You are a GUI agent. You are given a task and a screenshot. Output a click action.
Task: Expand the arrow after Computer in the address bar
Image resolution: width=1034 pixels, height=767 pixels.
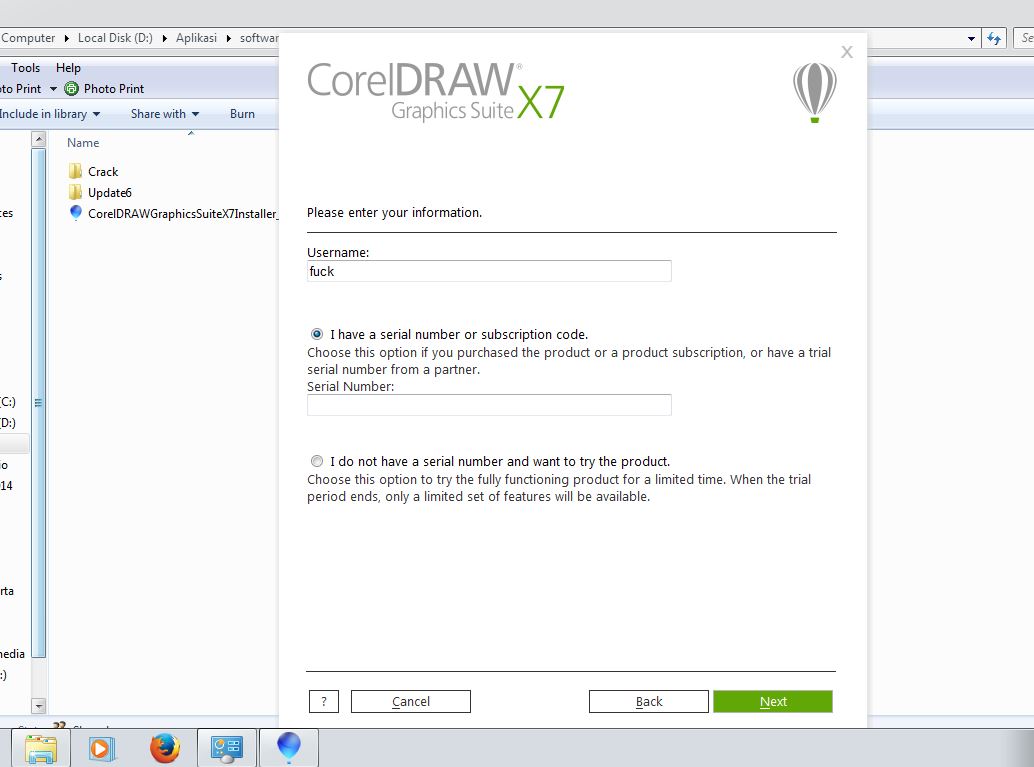(x=67, y=38)
